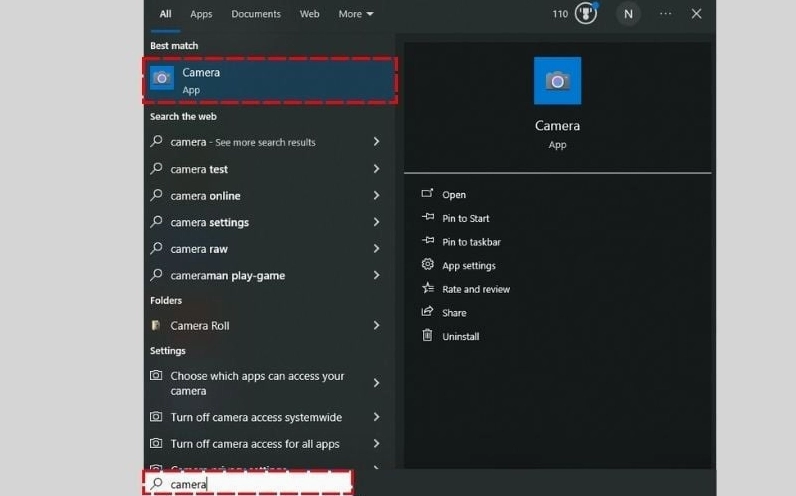
Task: Open Turn off camera access systemwide setting
Action: (255, 417)
